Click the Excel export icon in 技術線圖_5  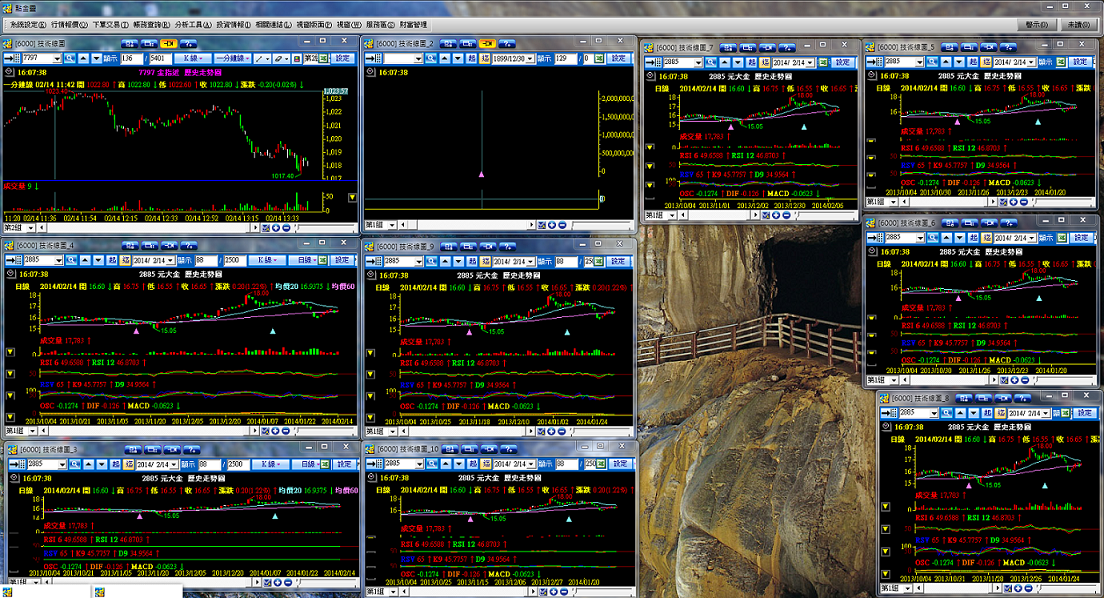(x=1062, y=62)
